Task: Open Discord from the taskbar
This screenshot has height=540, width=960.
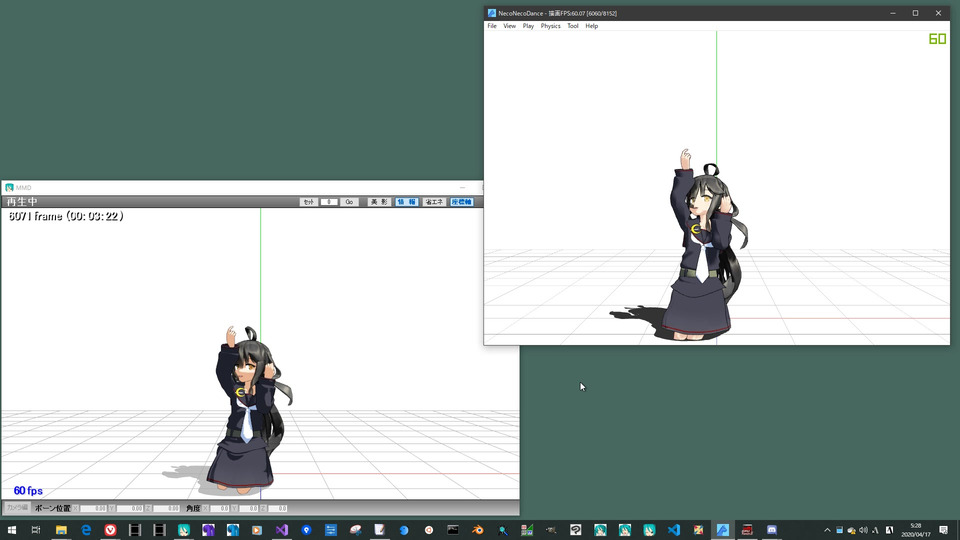Action: 771,530
